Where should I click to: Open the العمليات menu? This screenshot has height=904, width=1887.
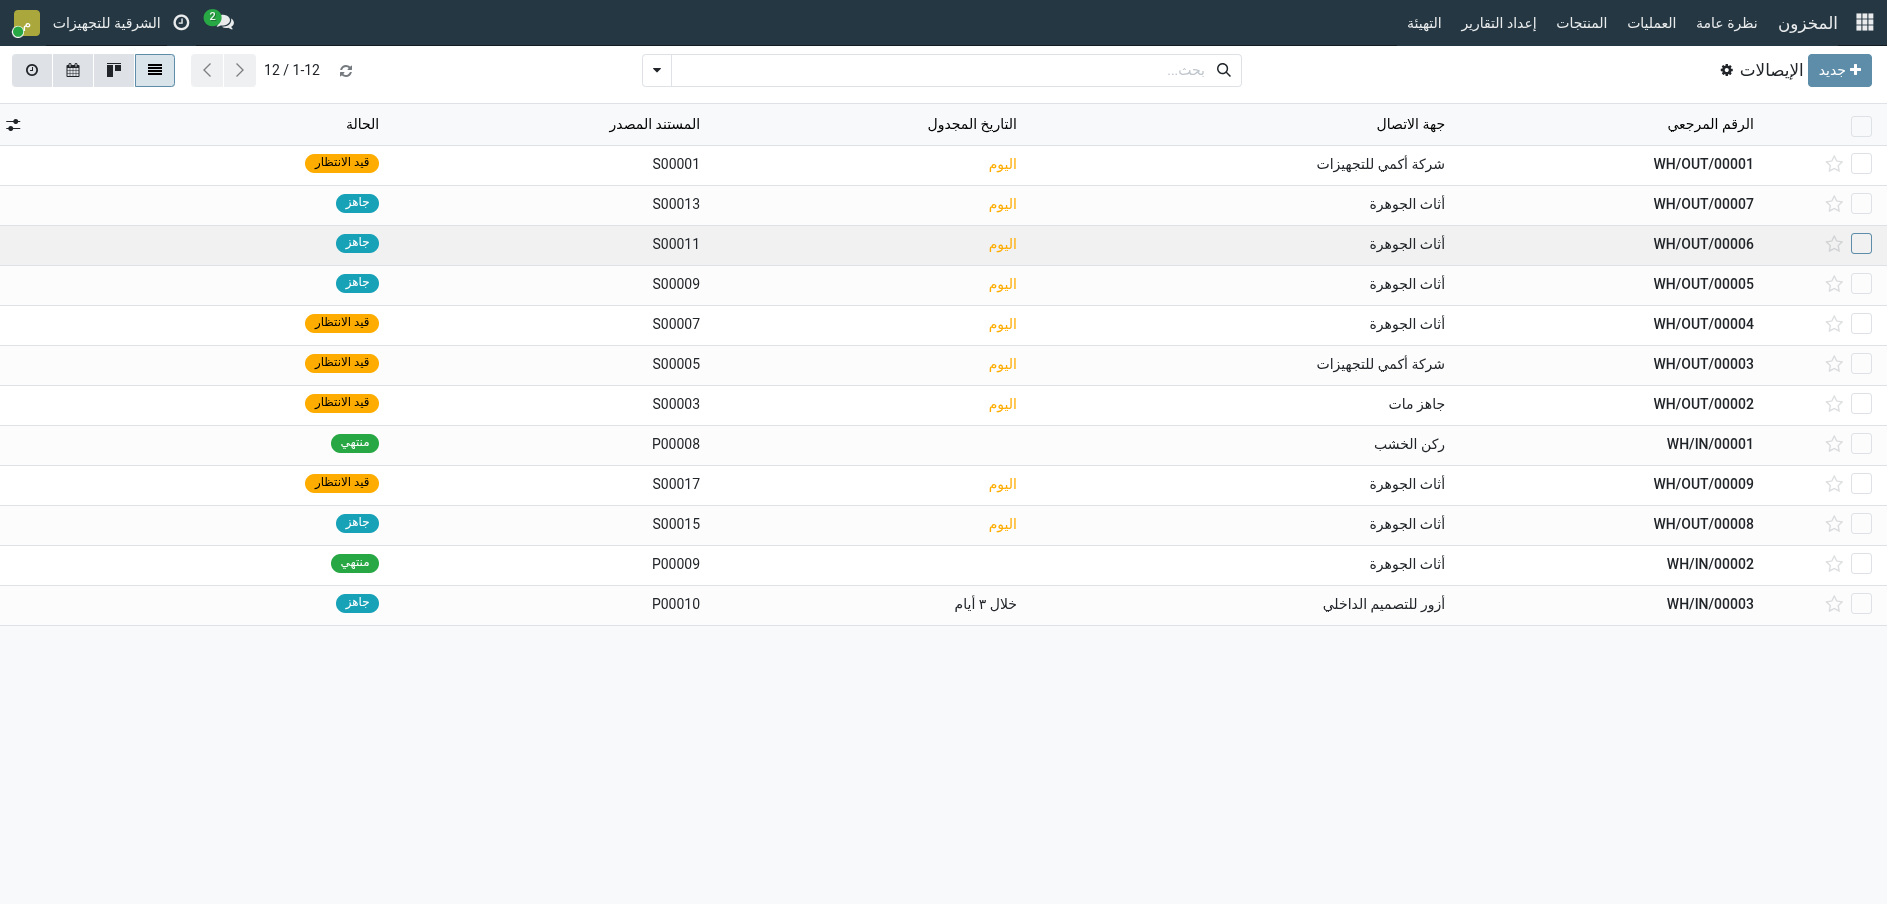[x=1651, y=22]
